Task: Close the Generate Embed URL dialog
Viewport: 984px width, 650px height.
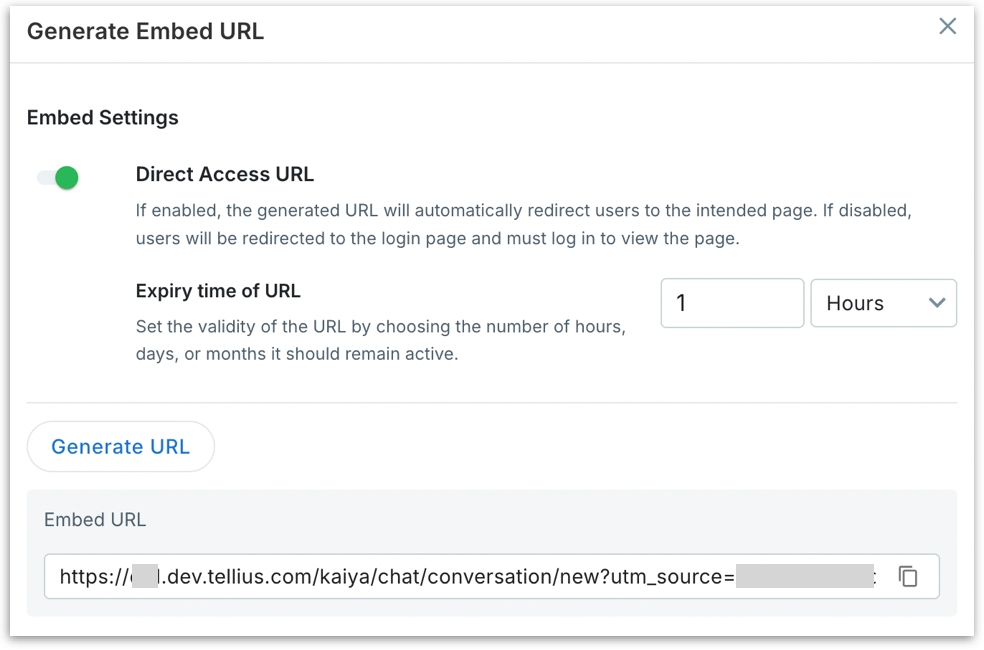Action: (947, 27)
